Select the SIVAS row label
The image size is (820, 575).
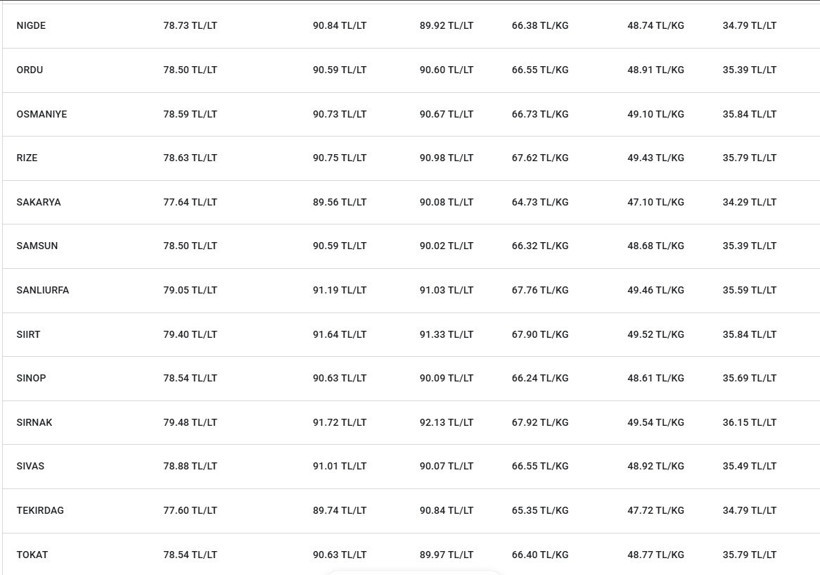30,466
